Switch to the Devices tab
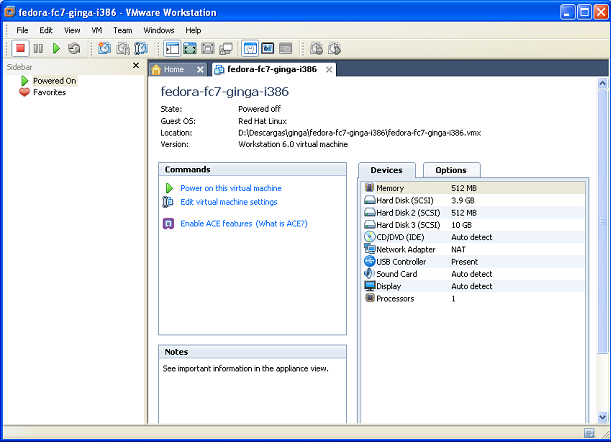Viewport: 611px width, 443px height. [387, 170]
